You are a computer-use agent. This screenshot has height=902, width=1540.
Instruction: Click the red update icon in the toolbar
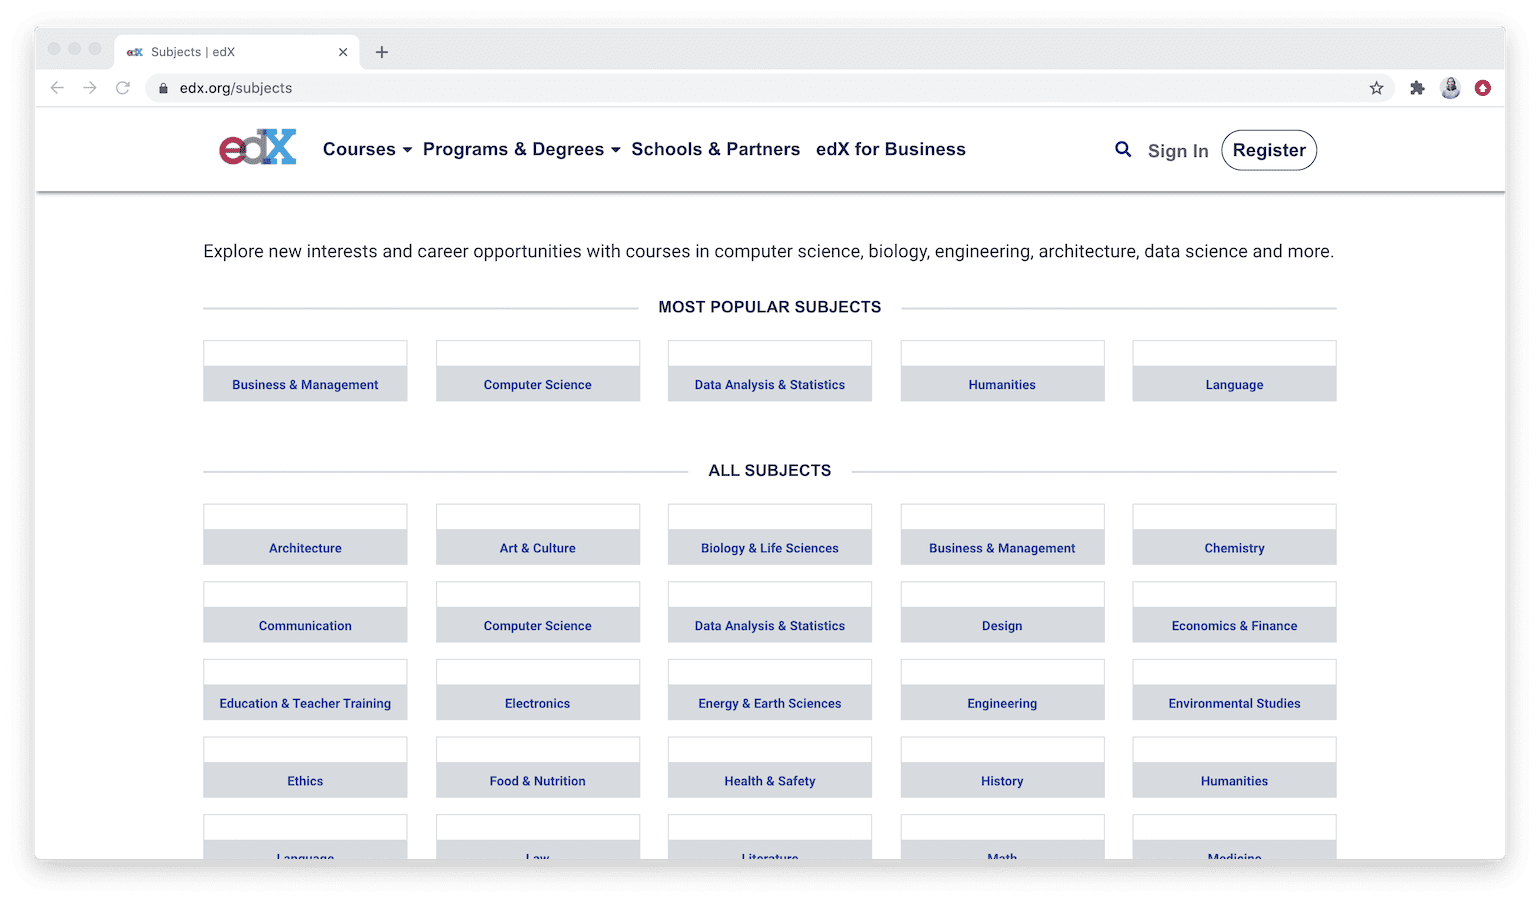click(1482, 88)
